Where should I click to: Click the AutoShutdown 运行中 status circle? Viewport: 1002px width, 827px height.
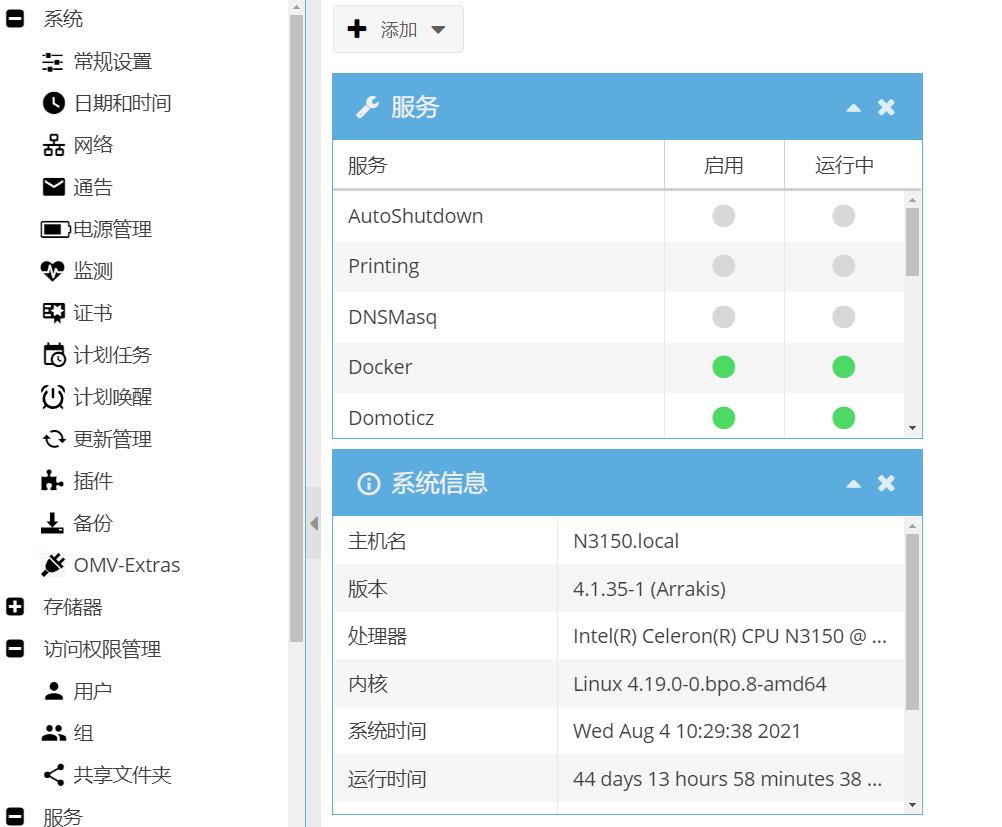[843, 216]
